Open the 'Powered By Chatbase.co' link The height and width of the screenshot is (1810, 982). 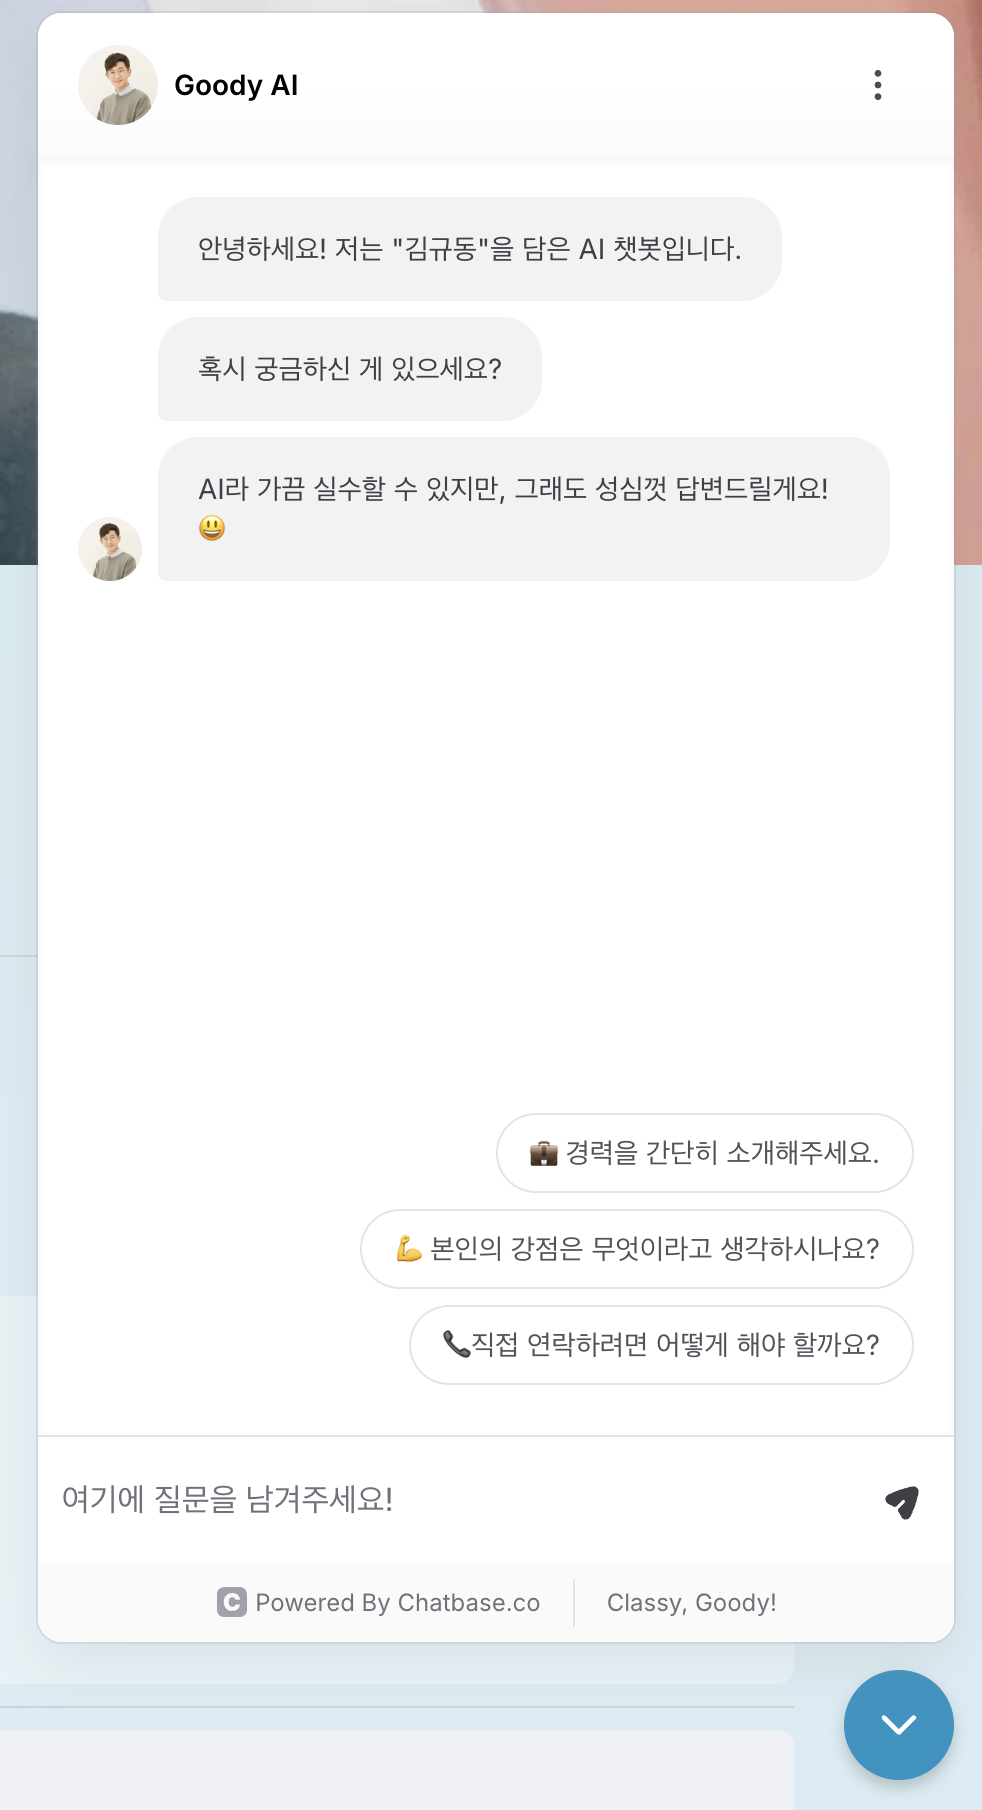coord(379,1603)
